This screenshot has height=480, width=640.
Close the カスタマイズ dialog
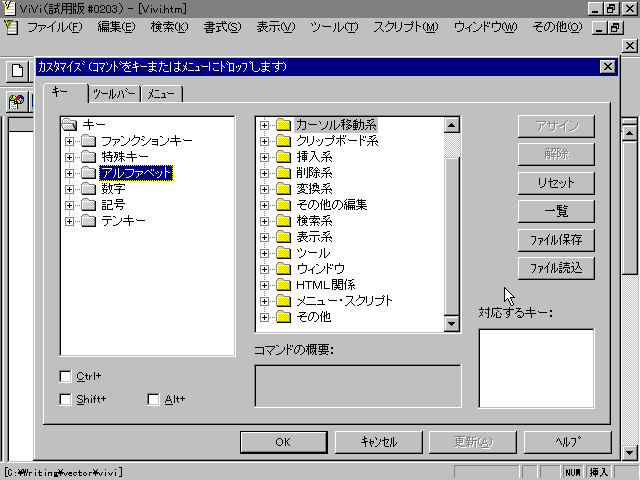[607, 67]
